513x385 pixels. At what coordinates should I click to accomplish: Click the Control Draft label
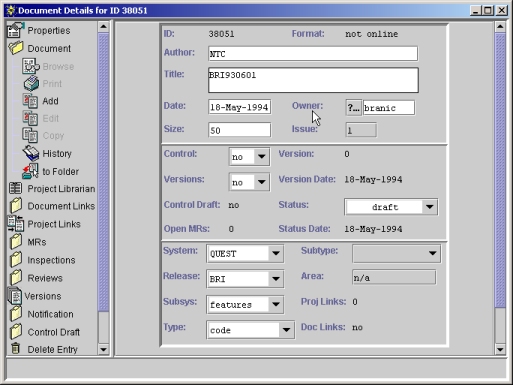click(x=54, y=332)
